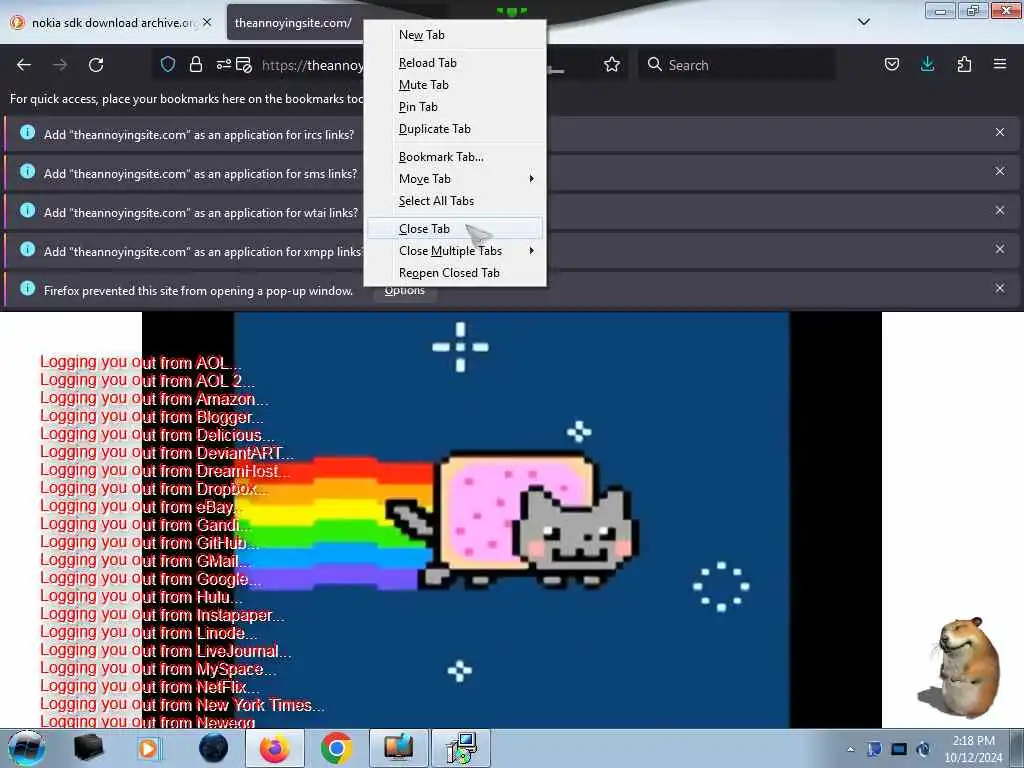This screenshot has width=1024, height=768.
Task: Dismiss the ircs links notification
Action: point(999,133)
